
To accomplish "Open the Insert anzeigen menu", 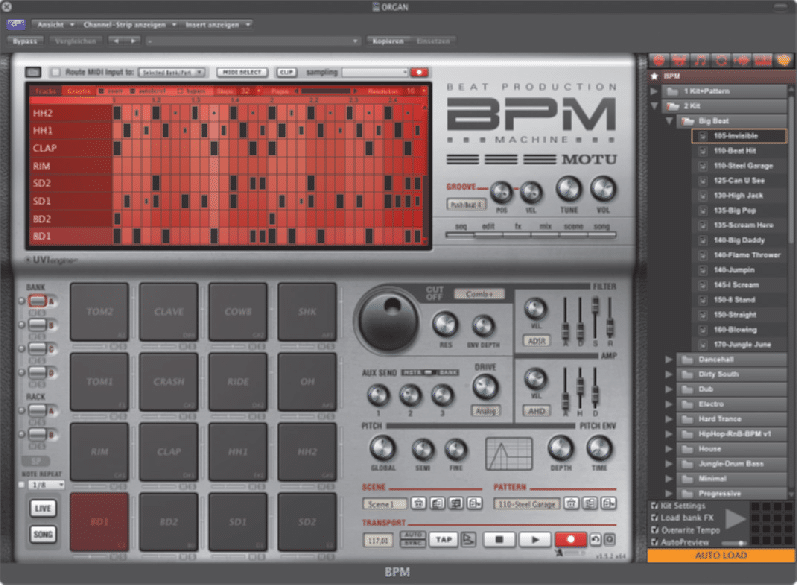I will click(x=217, y=24).
